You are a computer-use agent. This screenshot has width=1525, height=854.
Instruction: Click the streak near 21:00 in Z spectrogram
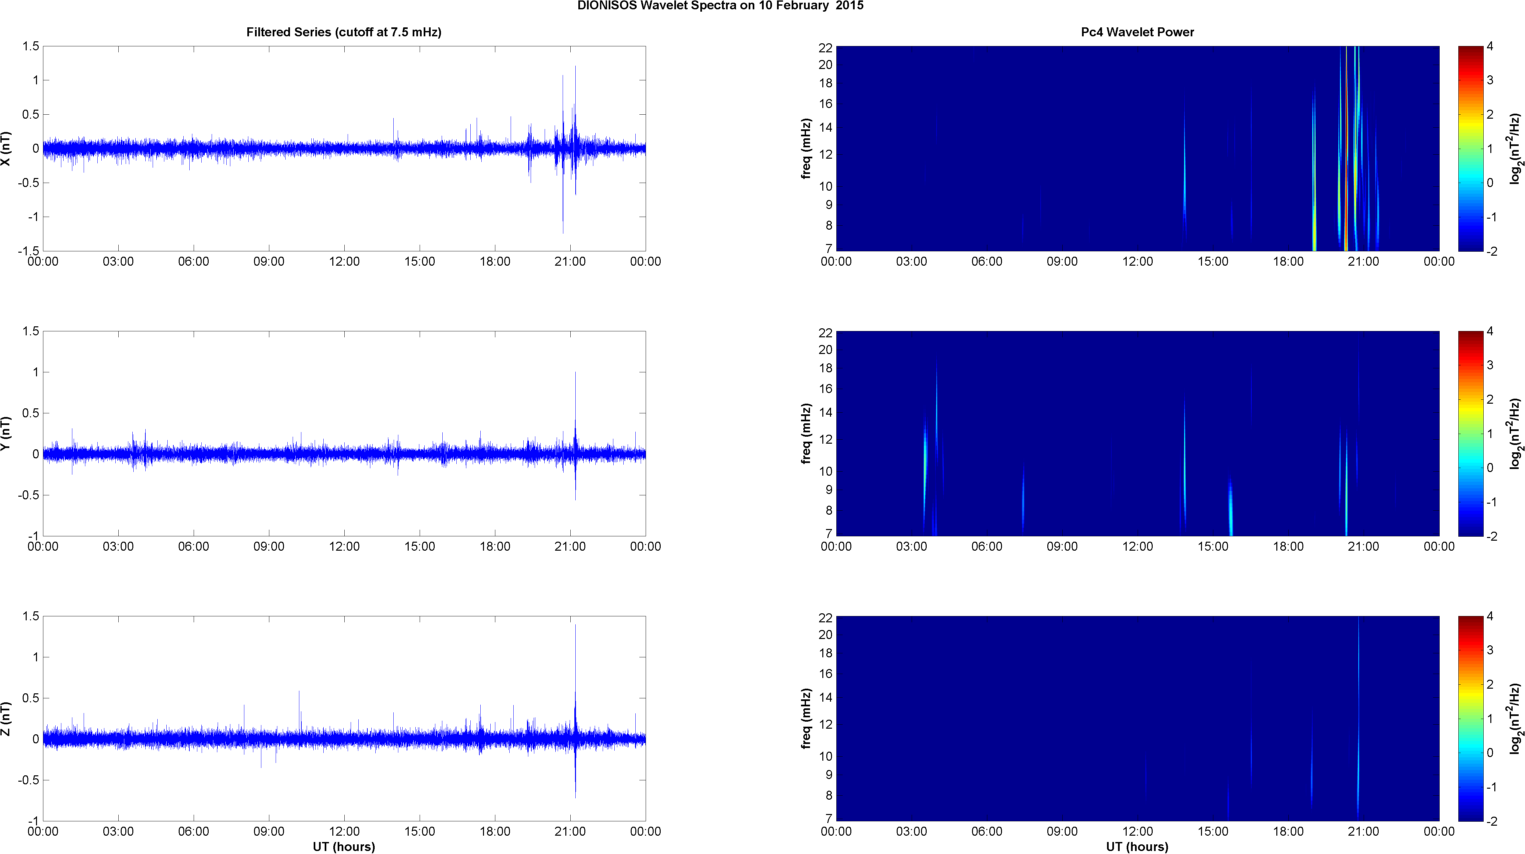[1358, 718]
